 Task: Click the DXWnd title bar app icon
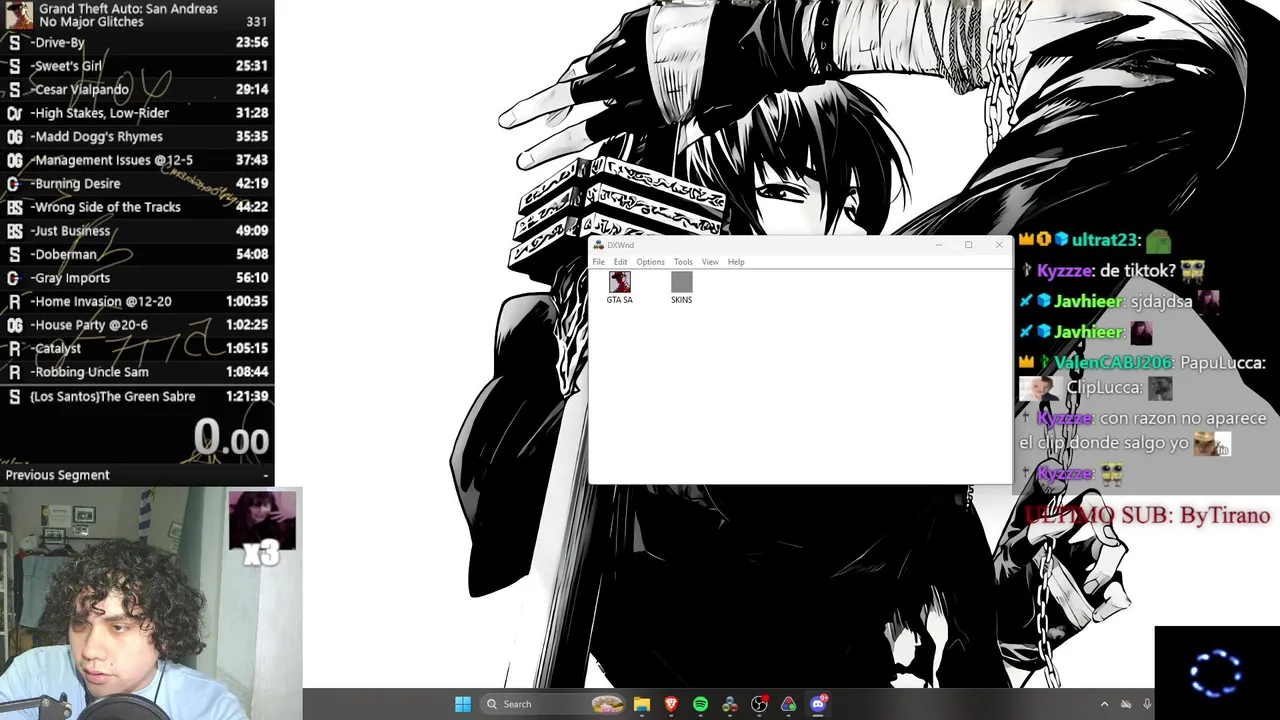point(598,245)
